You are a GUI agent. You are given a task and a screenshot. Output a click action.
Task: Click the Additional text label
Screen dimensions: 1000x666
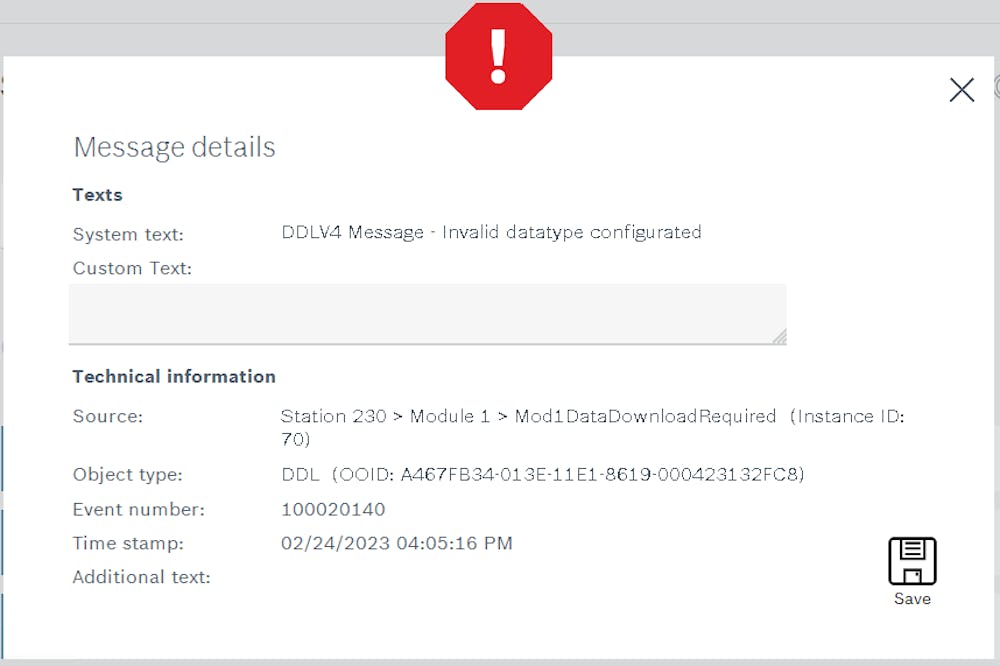[141, 577]
